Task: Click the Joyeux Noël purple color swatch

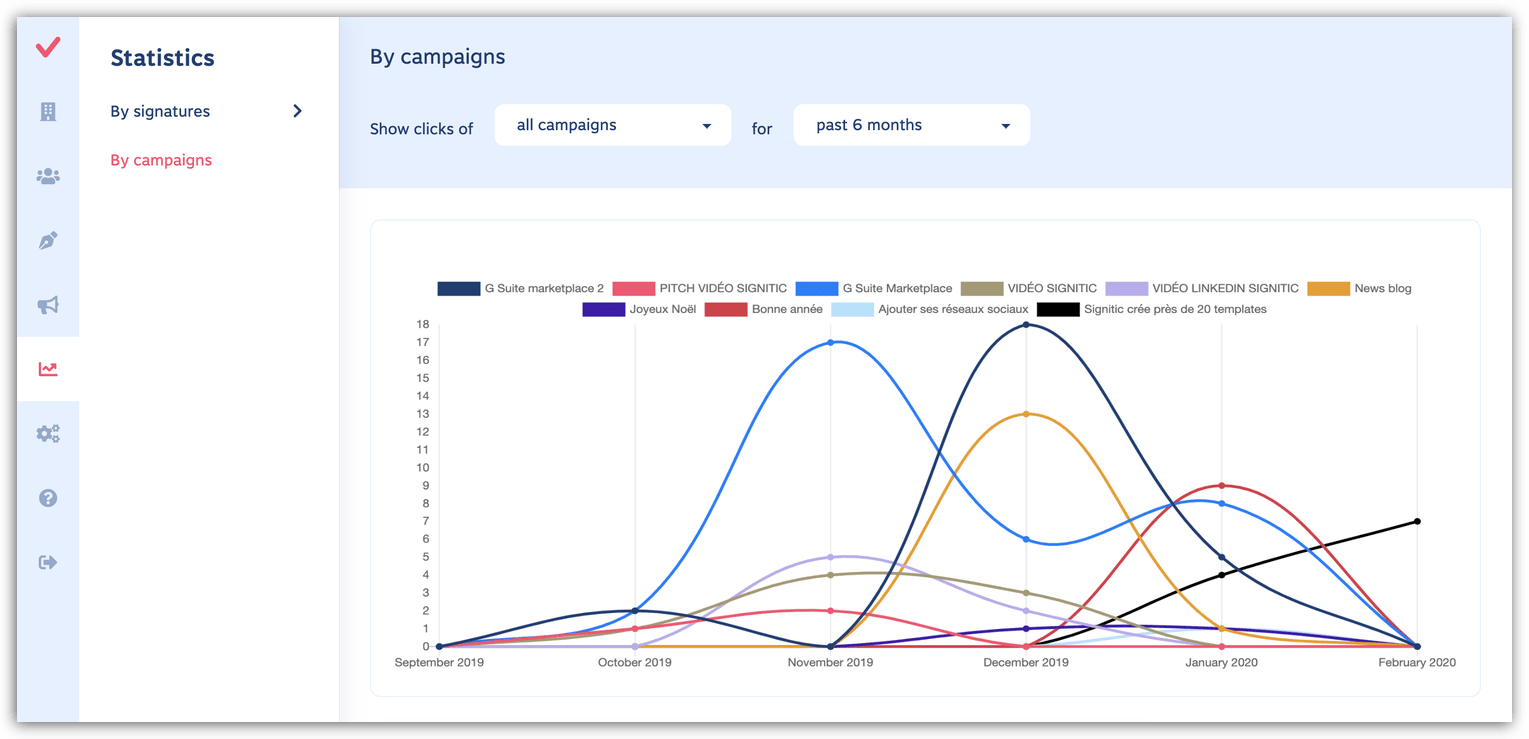Action: coord(603,309)
